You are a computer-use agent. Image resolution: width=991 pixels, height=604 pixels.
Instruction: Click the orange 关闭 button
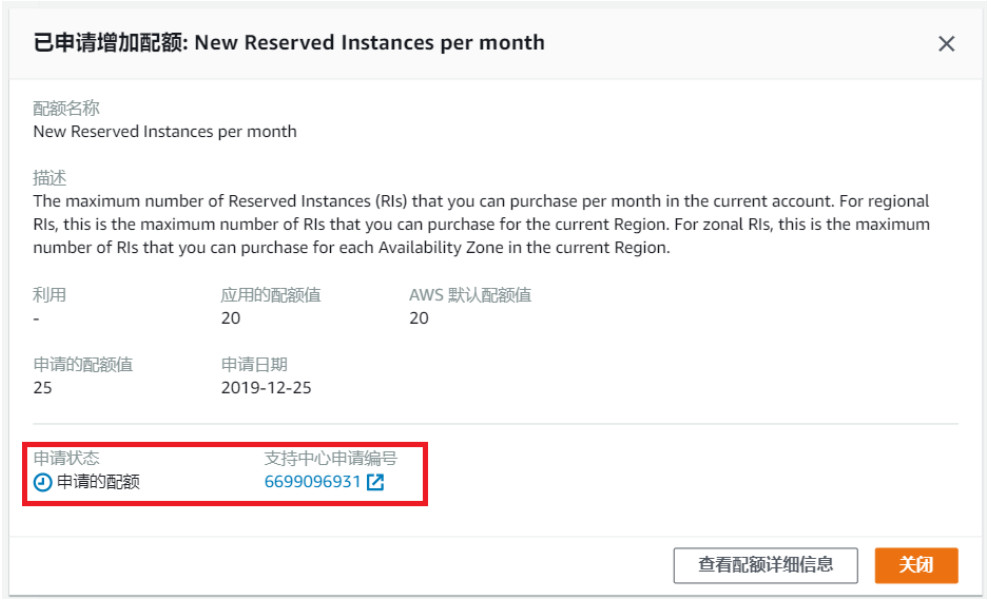click(x=916, y=565)
